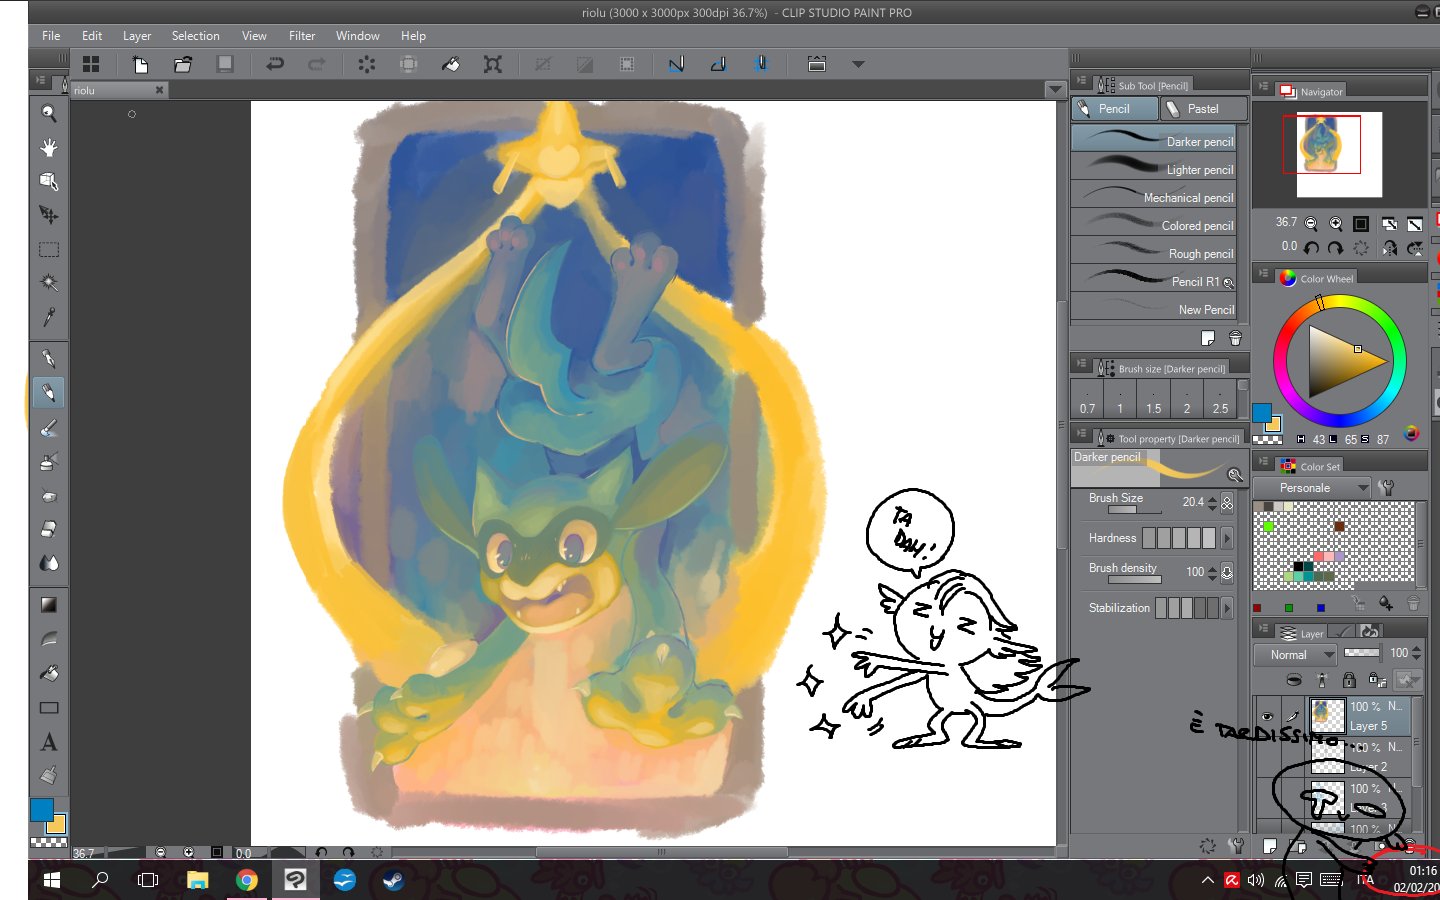The width and height of the screenshot is (1440, 900).
Task: Pick brush size preset 1.5
Action: point(1153,400)
